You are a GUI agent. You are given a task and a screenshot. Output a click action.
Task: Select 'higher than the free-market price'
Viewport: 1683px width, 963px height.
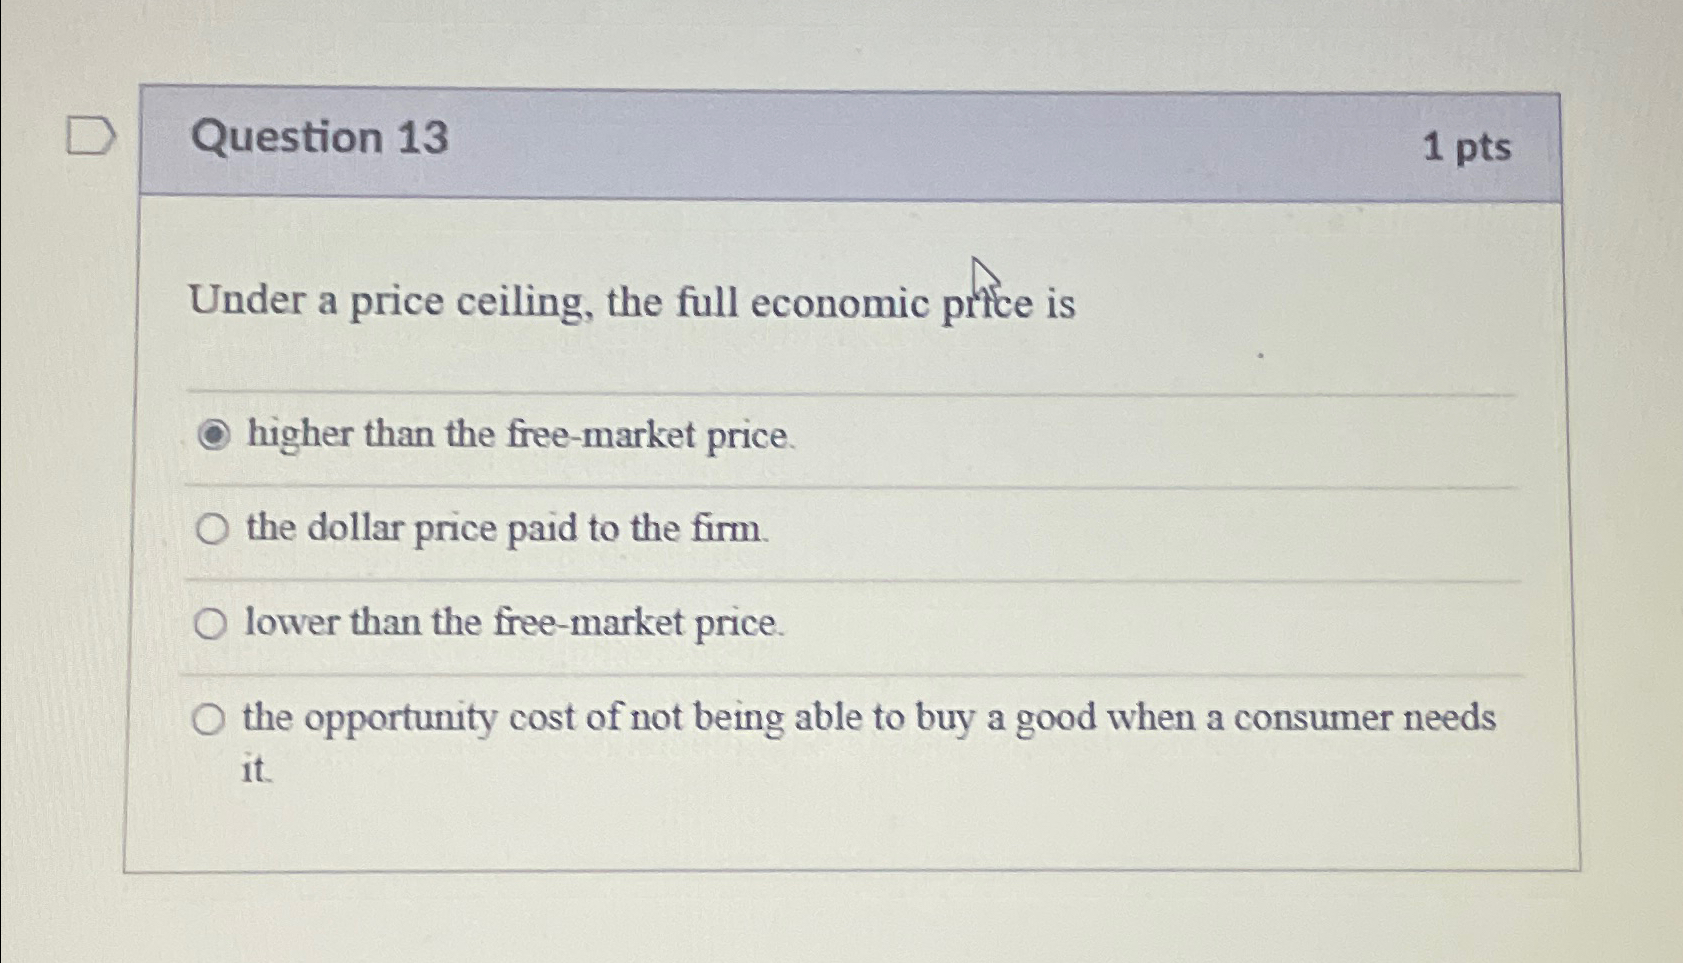[x=519, y=434]
